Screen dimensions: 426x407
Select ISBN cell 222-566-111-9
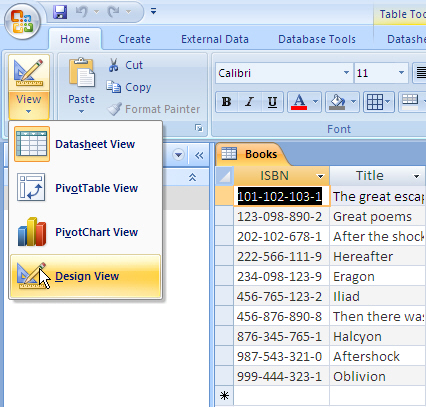coord(282,257)
